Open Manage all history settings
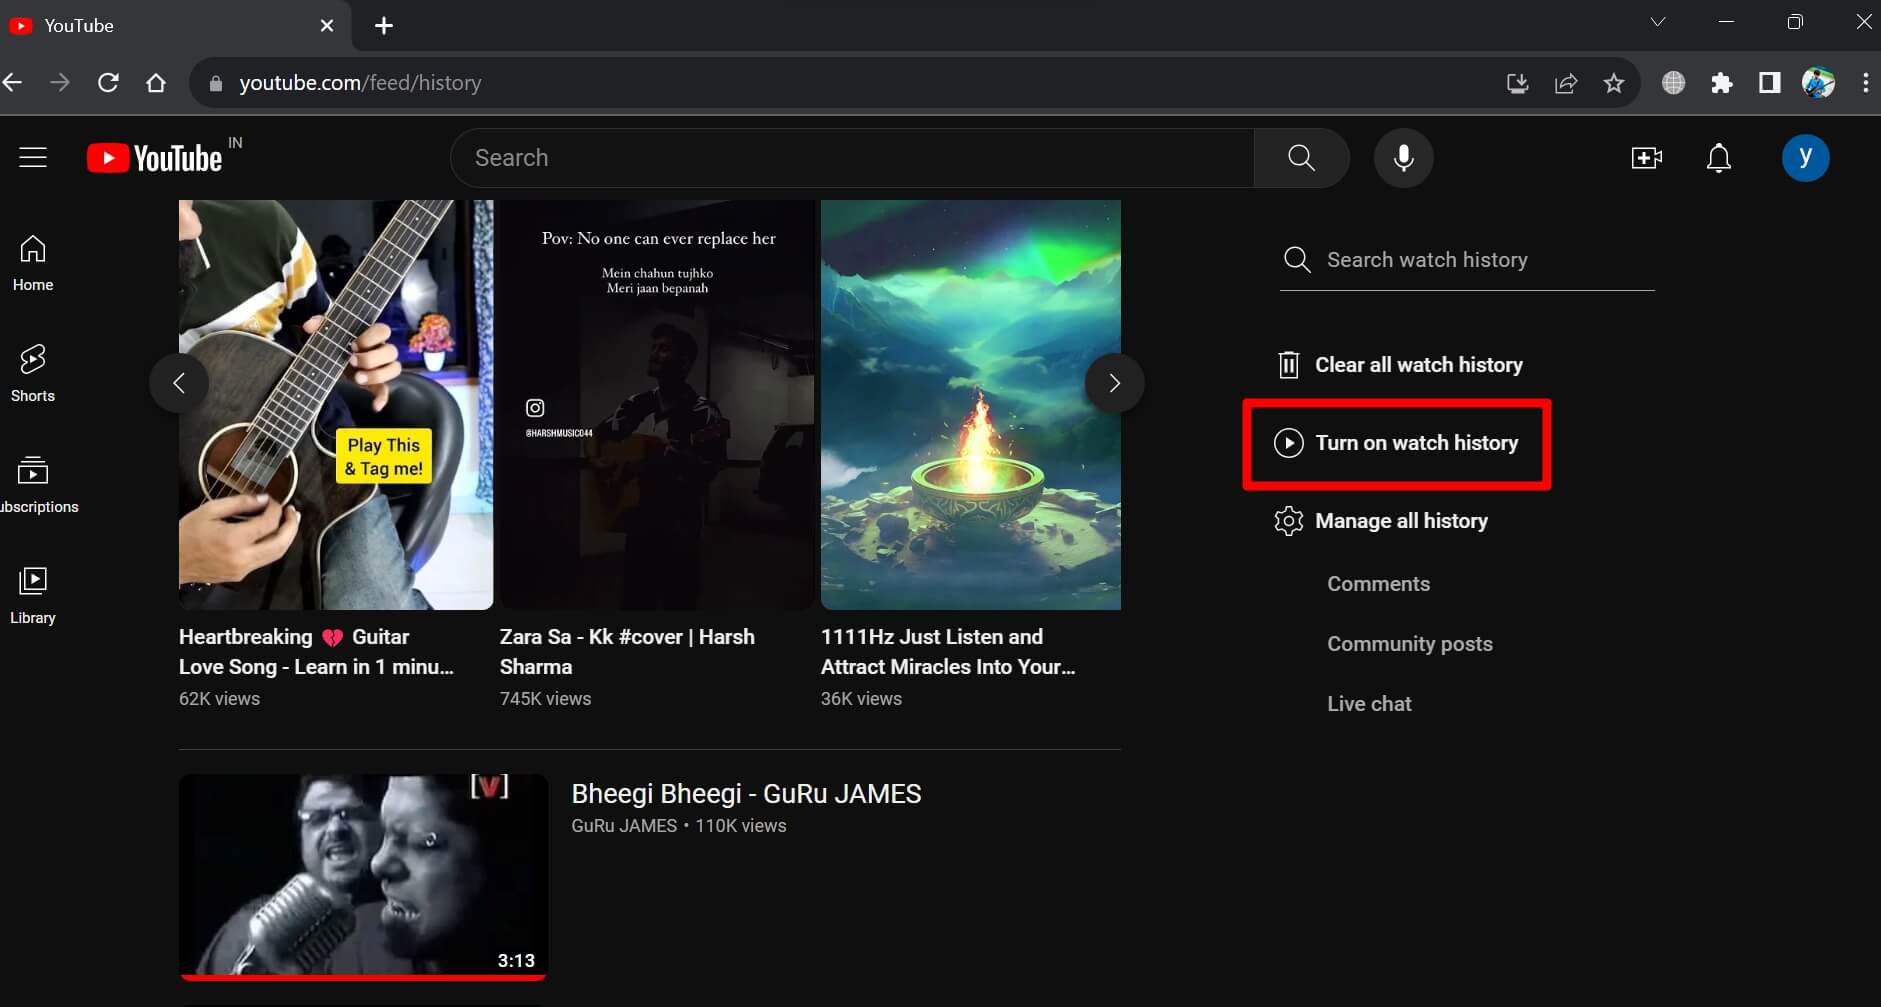The height and width of the screenshot is (1007, 1881). coord(1400,520)
